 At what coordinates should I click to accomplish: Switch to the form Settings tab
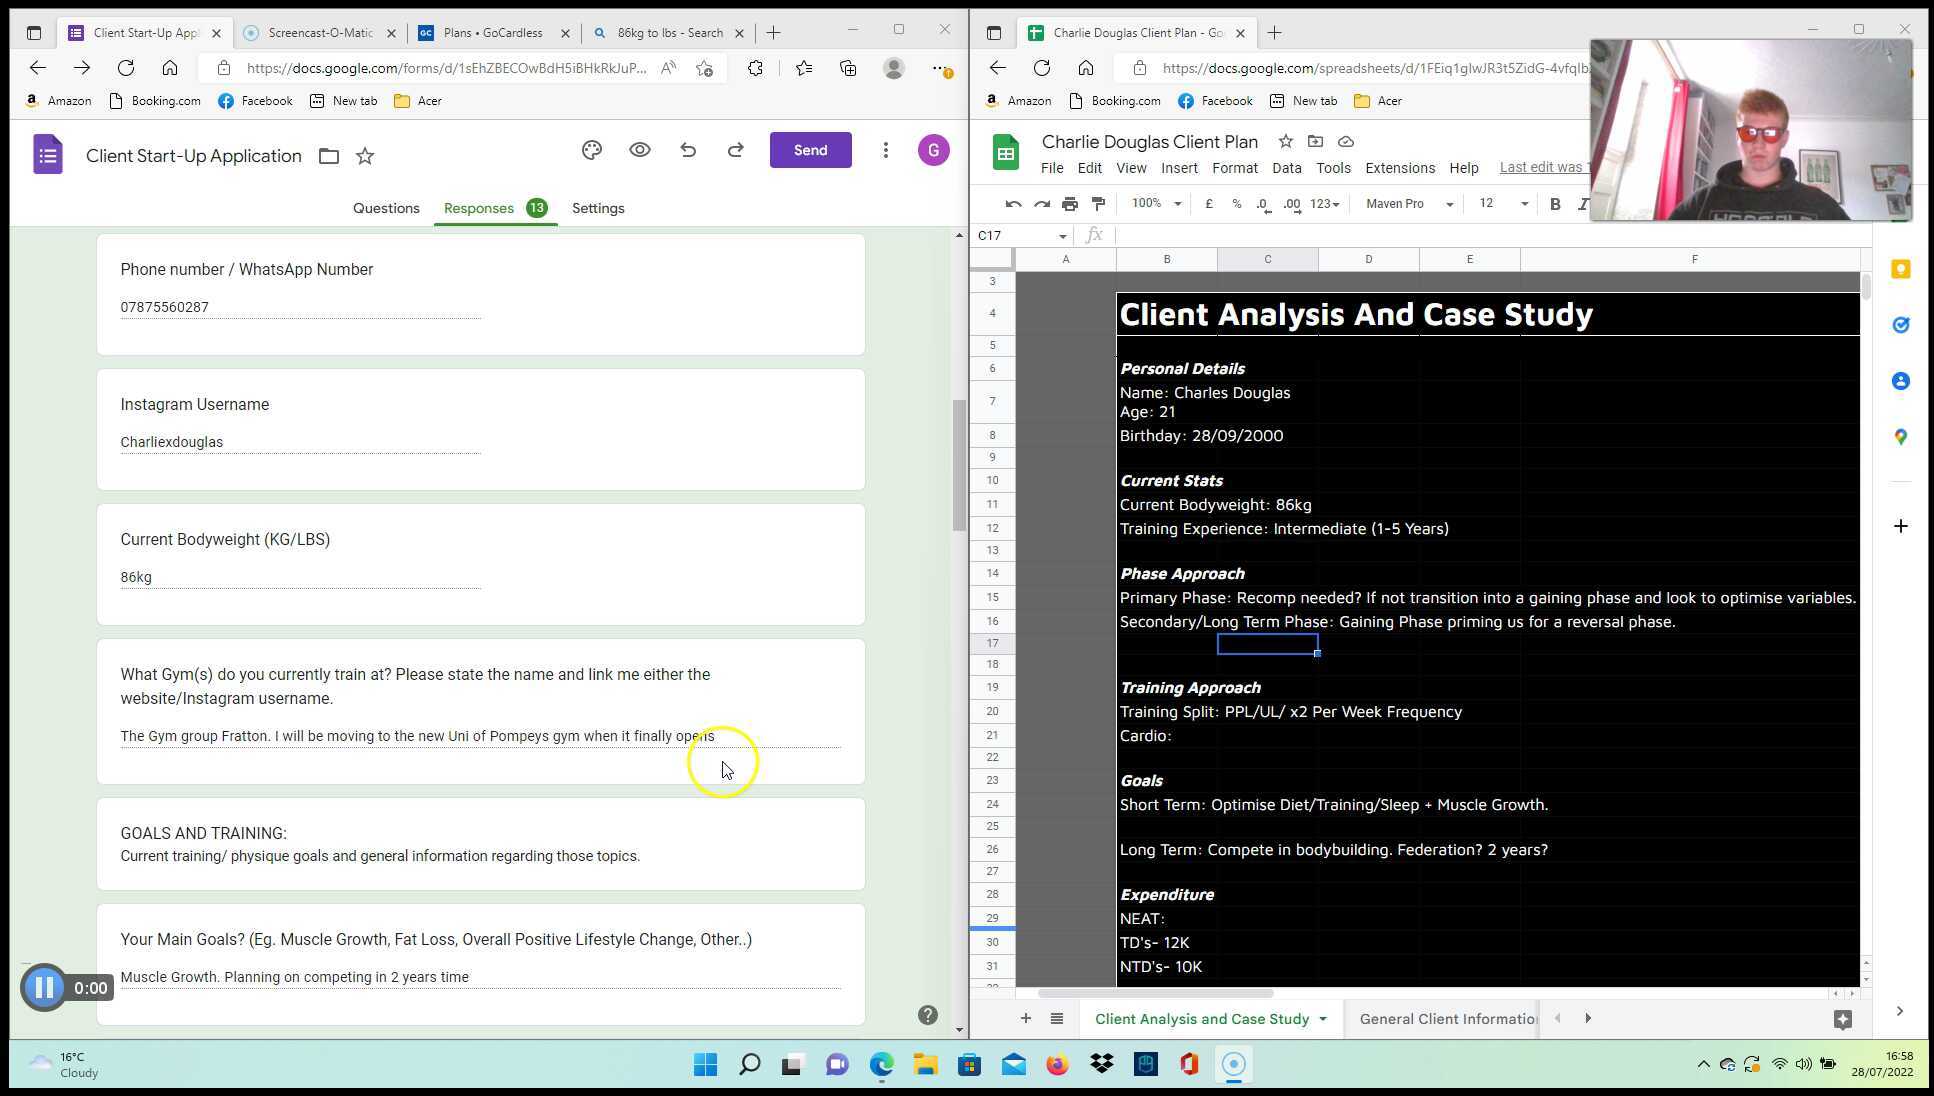click(x=598, y=208)
